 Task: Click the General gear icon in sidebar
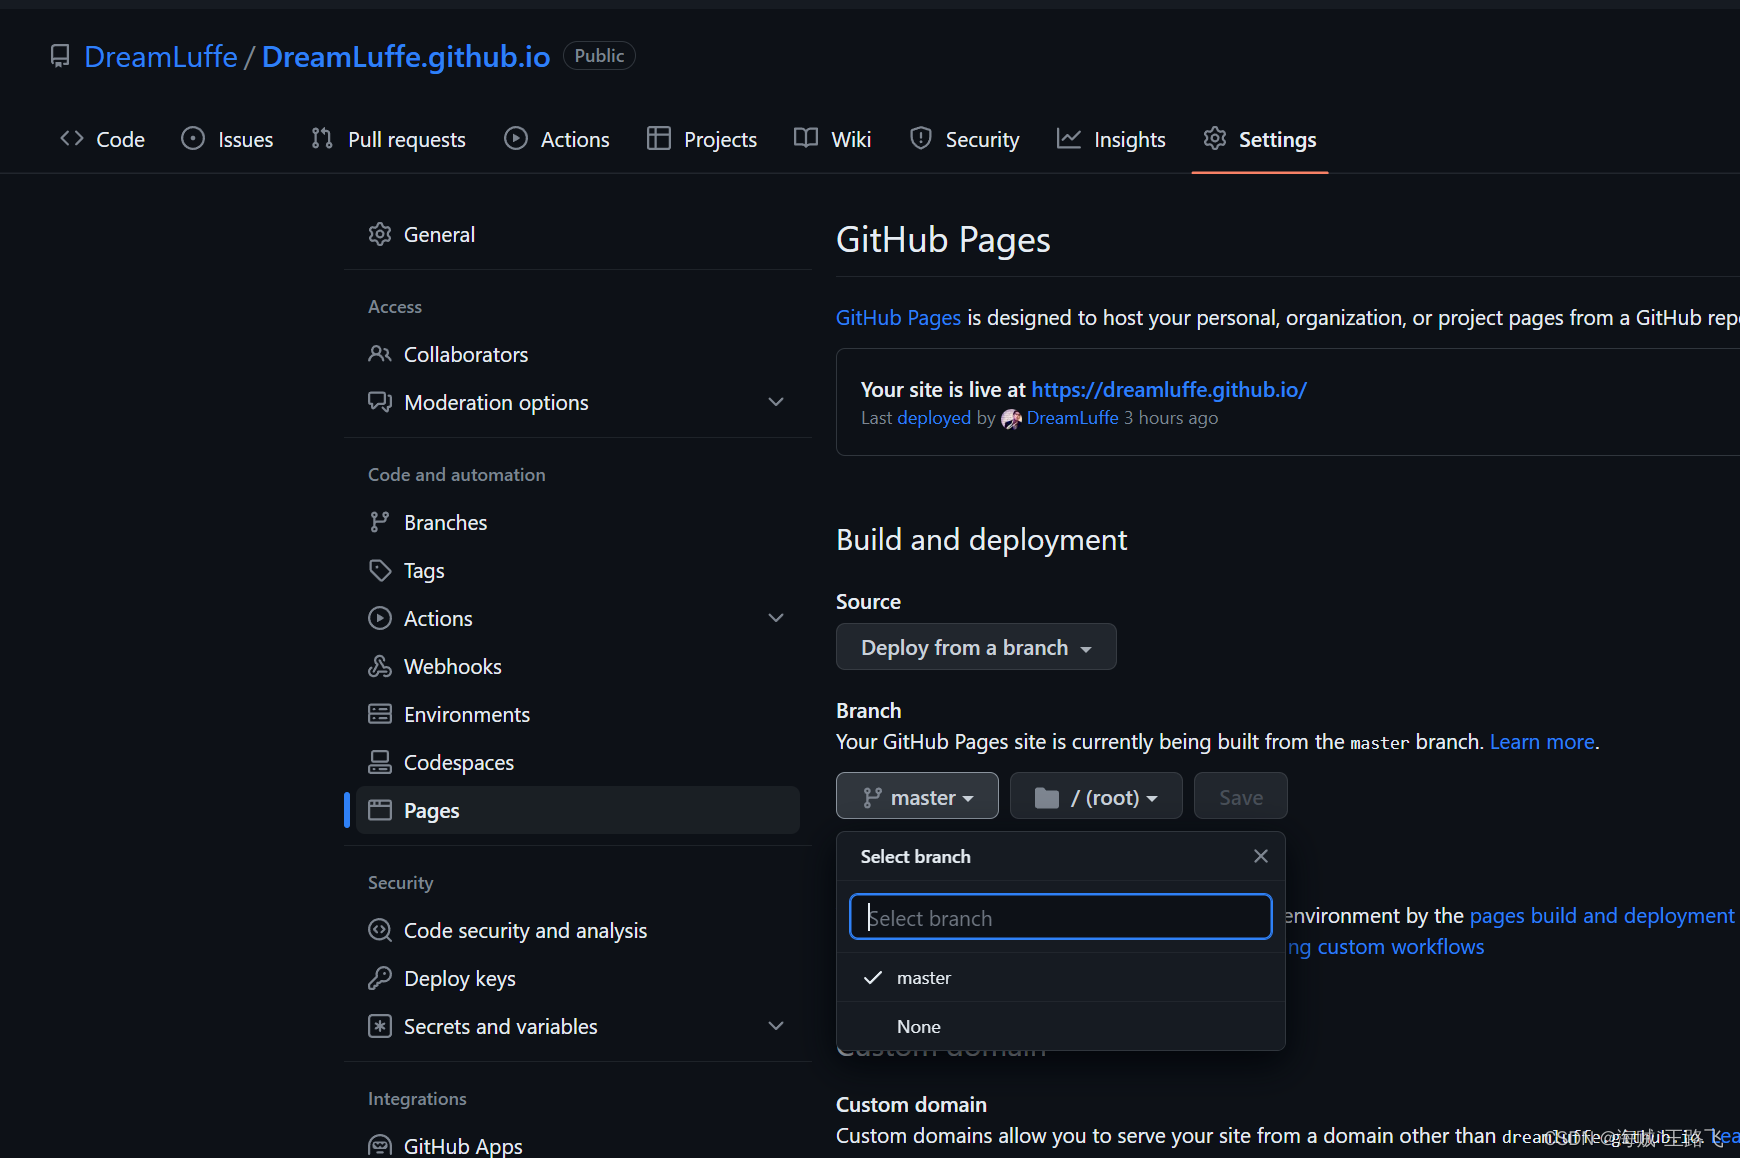(380, 235)
